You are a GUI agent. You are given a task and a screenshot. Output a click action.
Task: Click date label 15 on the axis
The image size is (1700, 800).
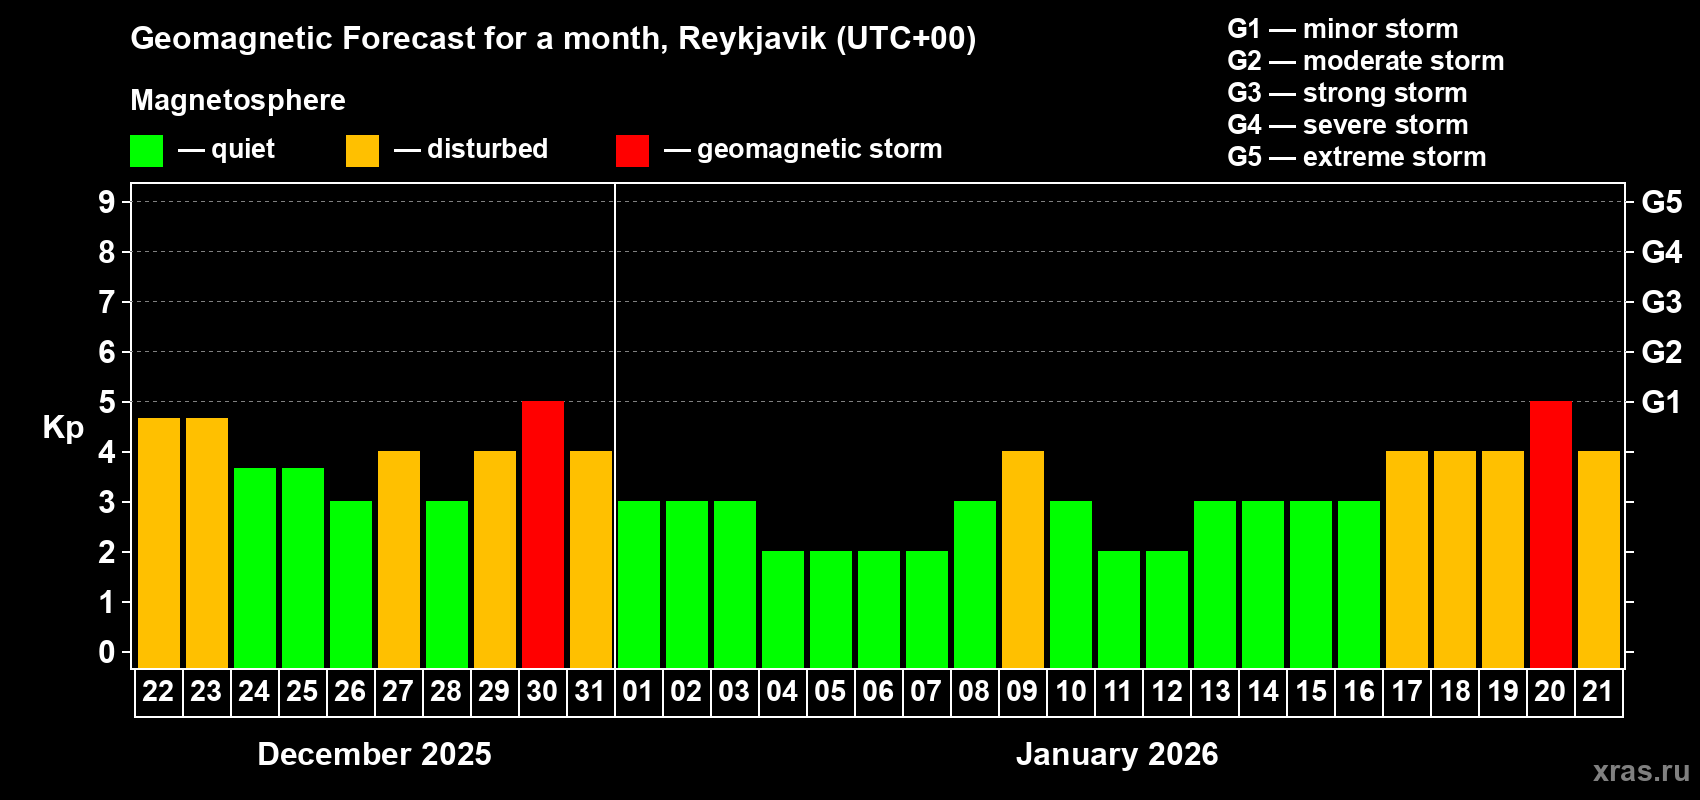tap(1310, 692)
